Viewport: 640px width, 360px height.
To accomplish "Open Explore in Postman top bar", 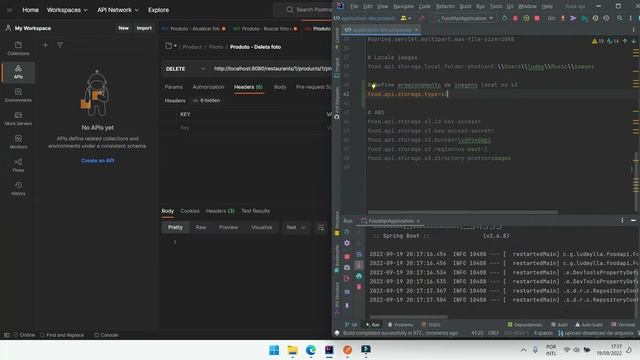I will (x=158, y=10).
